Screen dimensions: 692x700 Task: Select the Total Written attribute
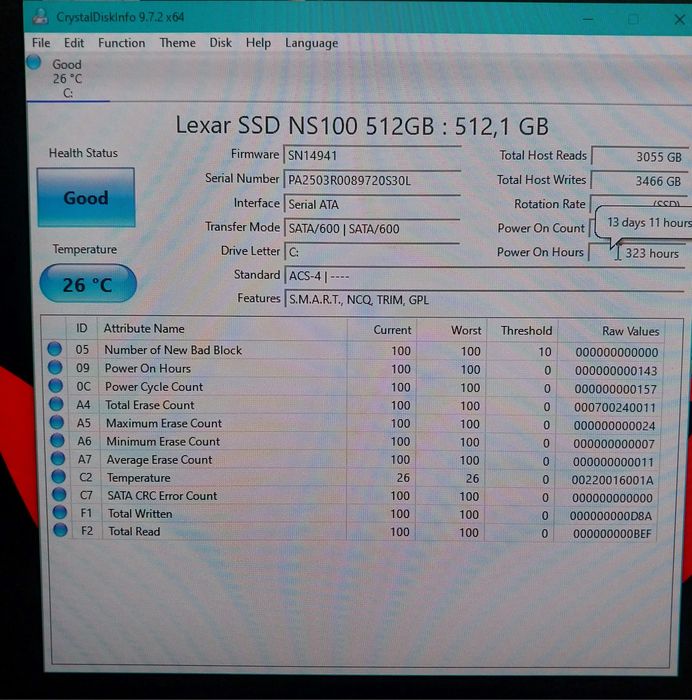(x=140, y=513)
